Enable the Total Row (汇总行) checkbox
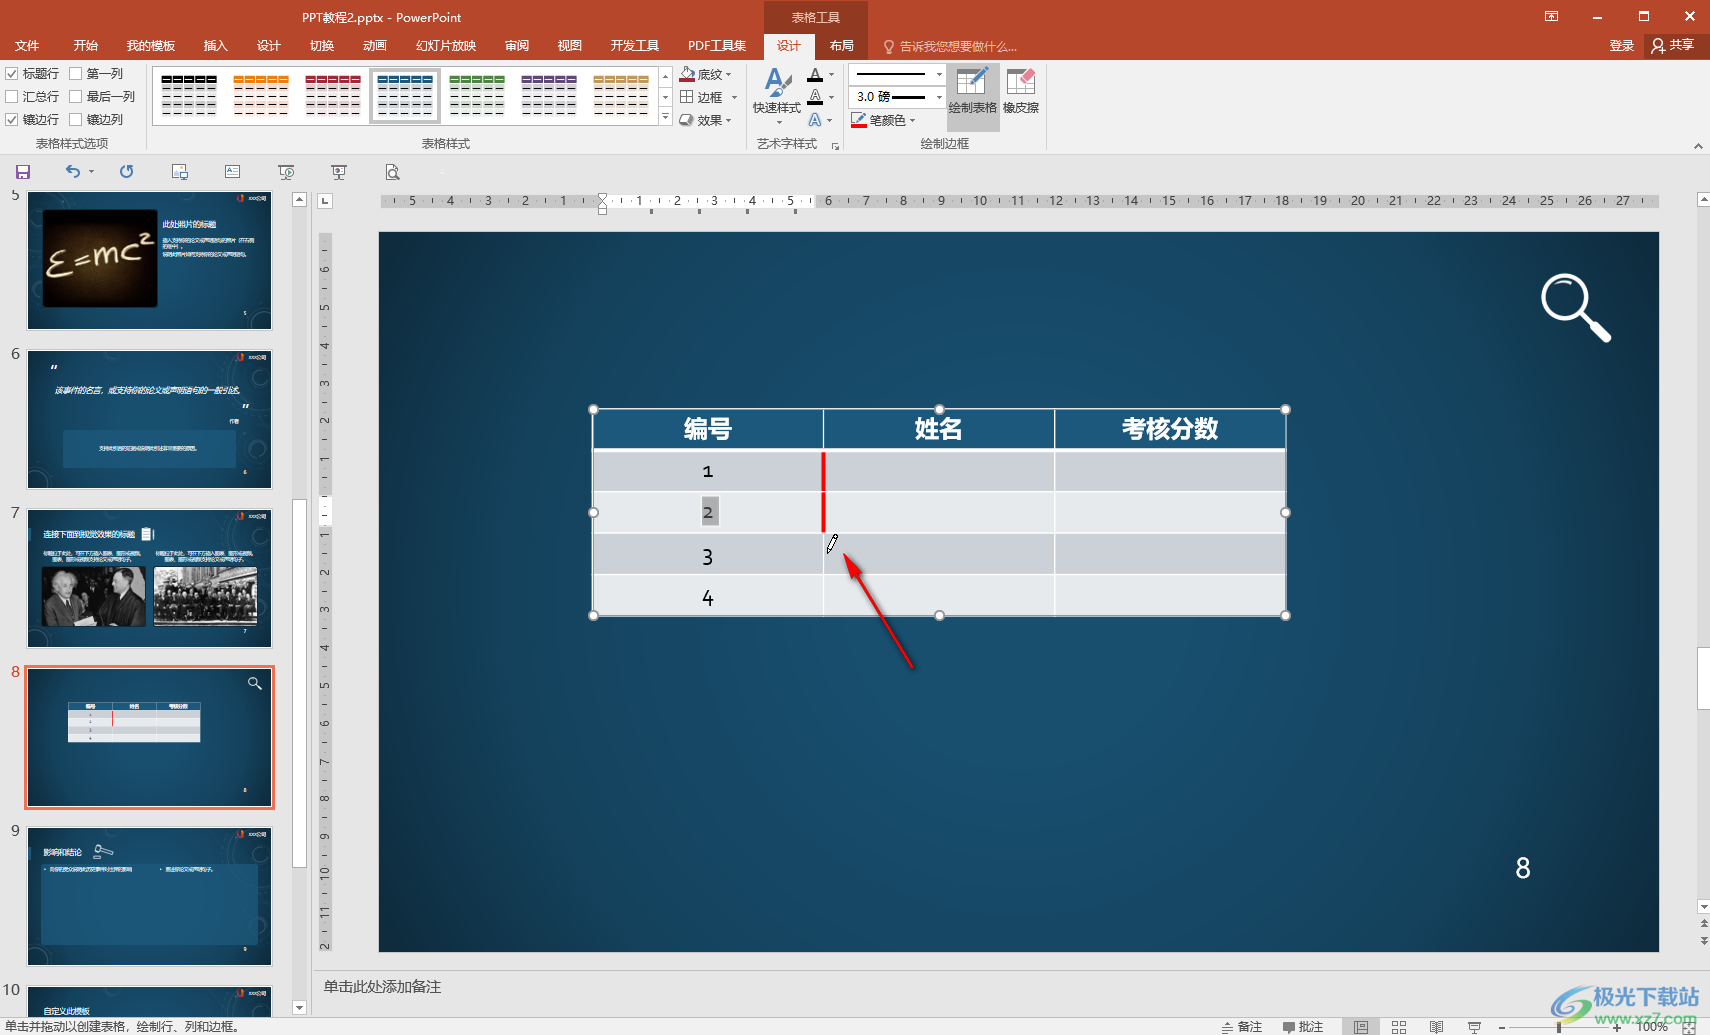Screen dimensions: 1710x1035 [x=12, y=97]
